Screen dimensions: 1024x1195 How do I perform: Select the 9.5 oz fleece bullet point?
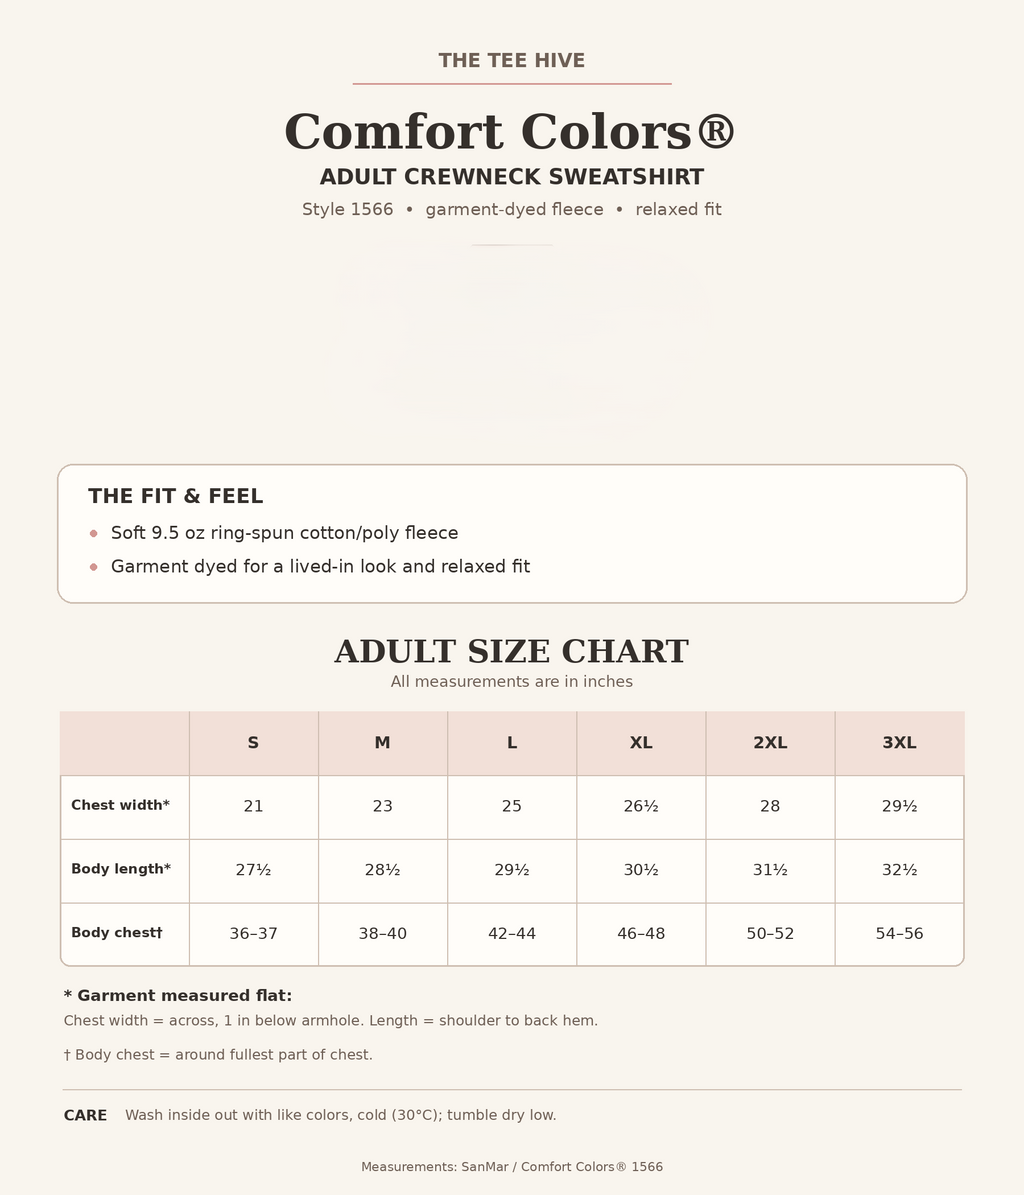point(284,533)
